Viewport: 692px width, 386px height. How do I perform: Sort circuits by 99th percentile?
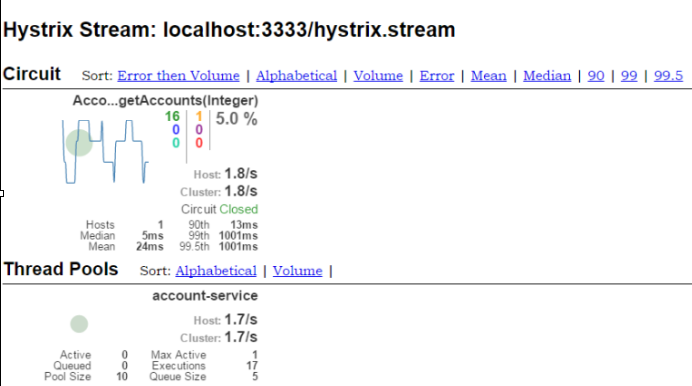[x=629, y=75]
